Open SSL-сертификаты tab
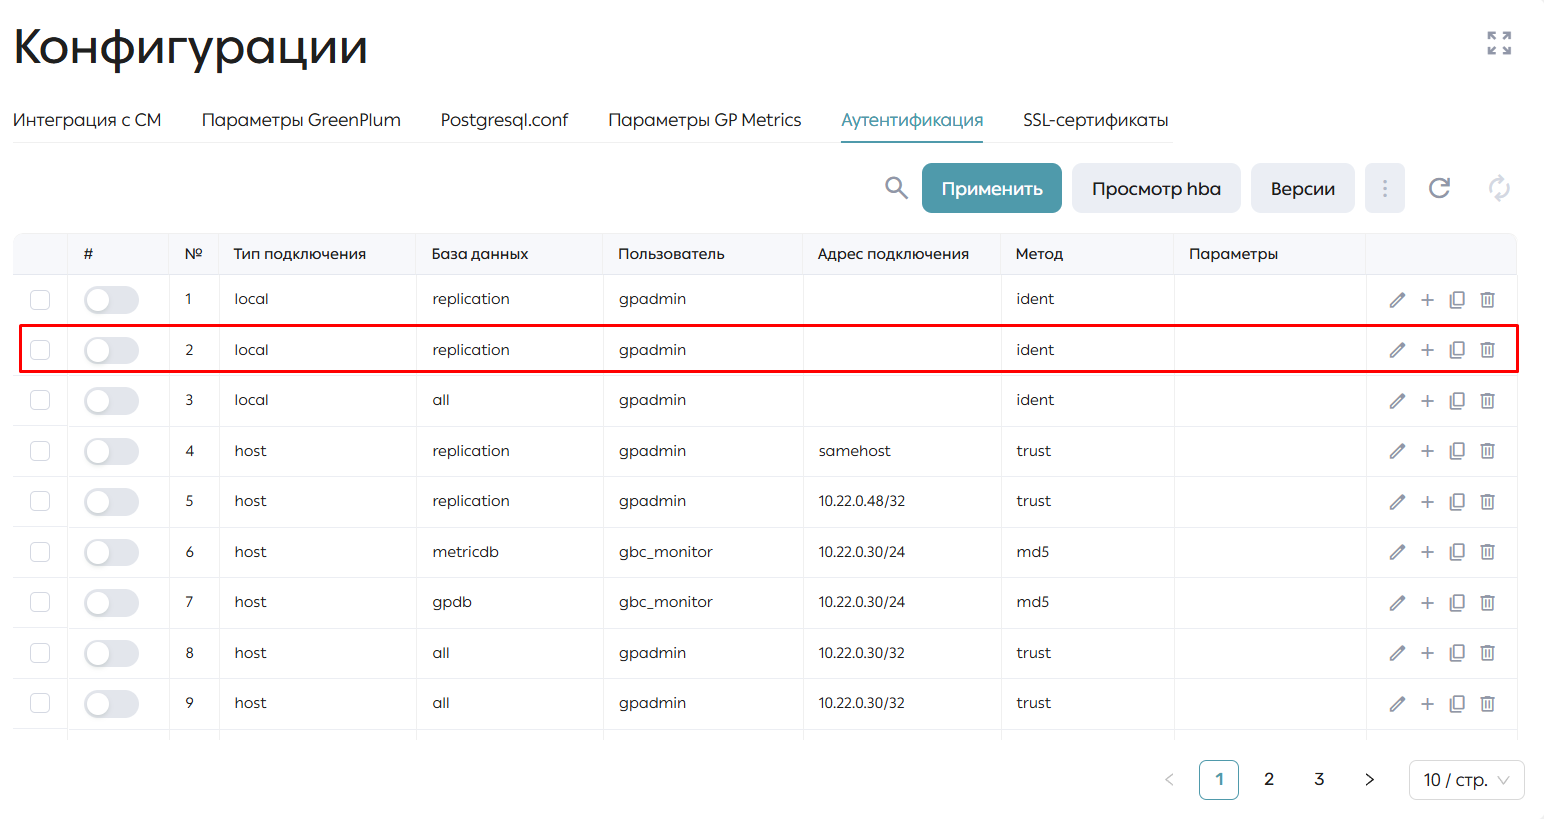1544x819 pixels. click(x=1096, y=120)
